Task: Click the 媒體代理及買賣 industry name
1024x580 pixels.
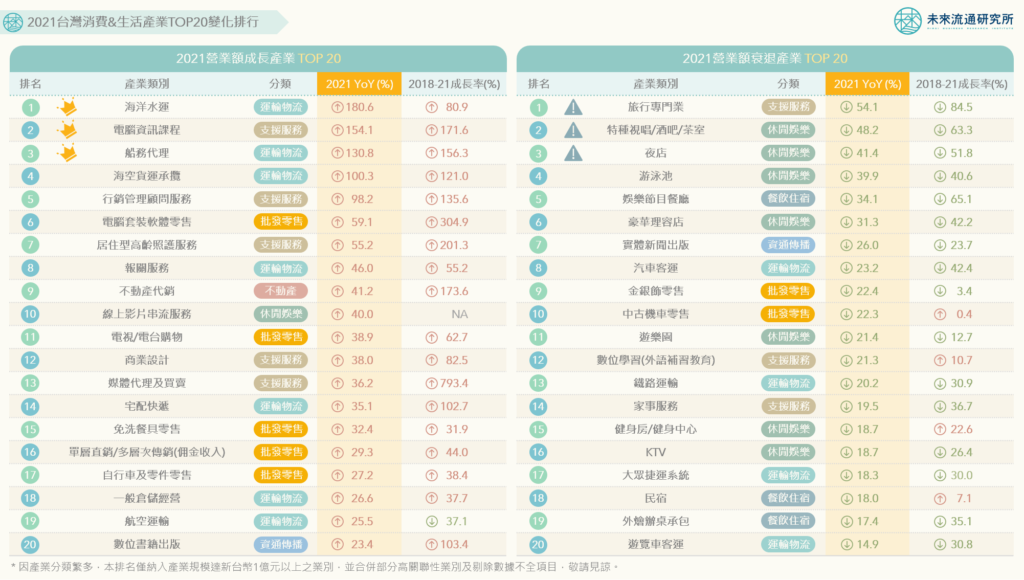Action: click(x=147, y=383)
